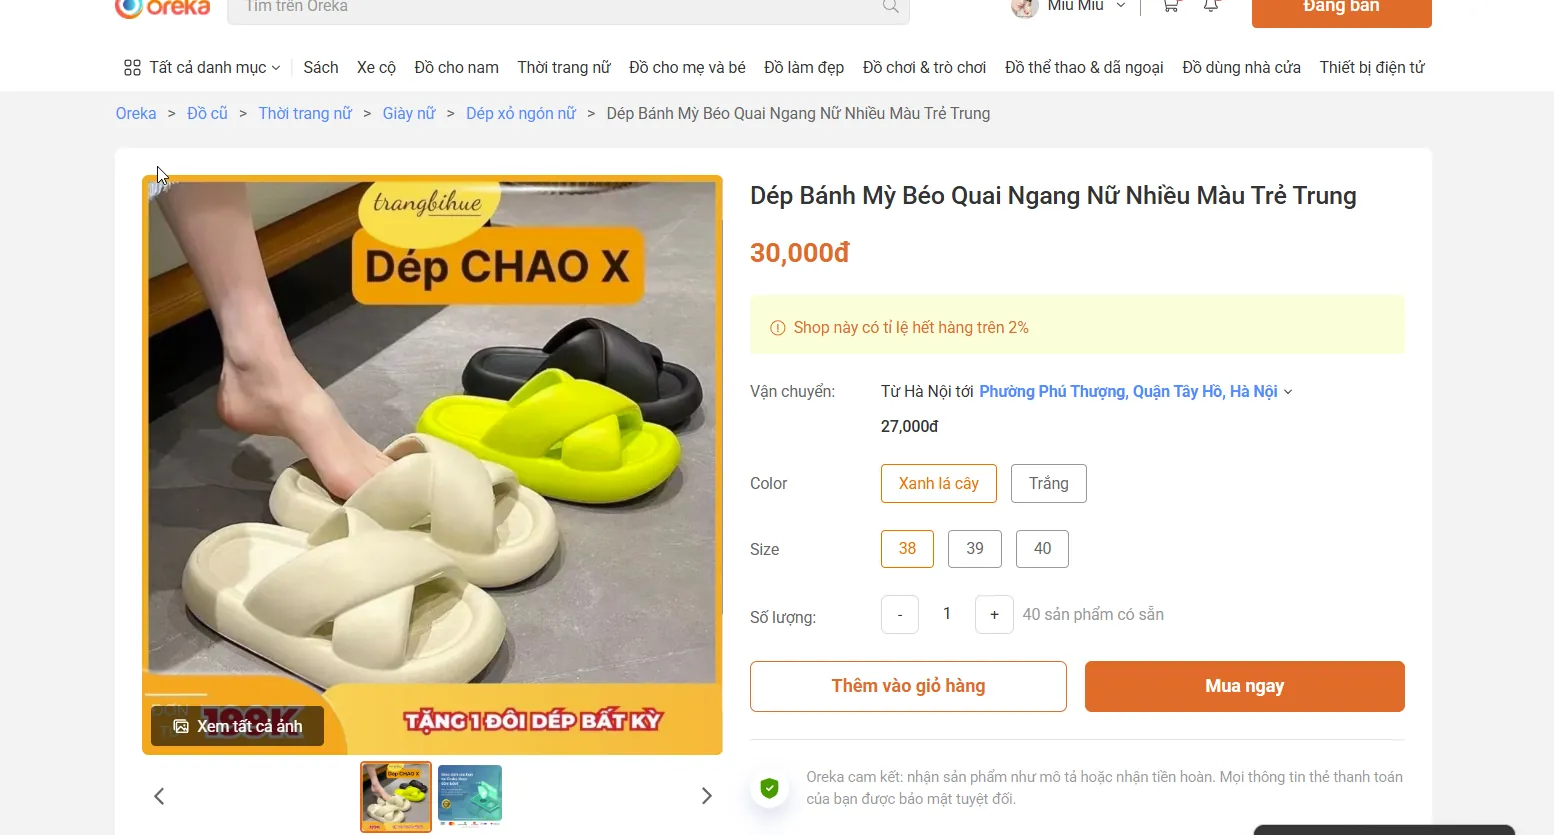Click Thêm vào giỏ hàng button
Viewport: 1554px width, 835px height.
908,686
